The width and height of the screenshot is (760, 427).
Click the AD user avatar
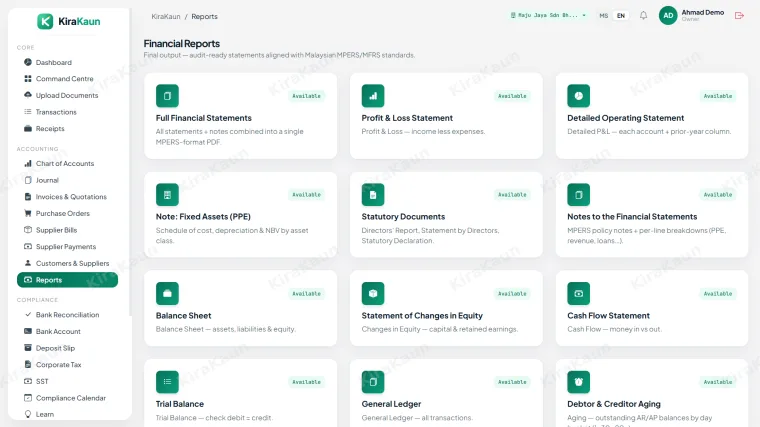pos(668,16)
